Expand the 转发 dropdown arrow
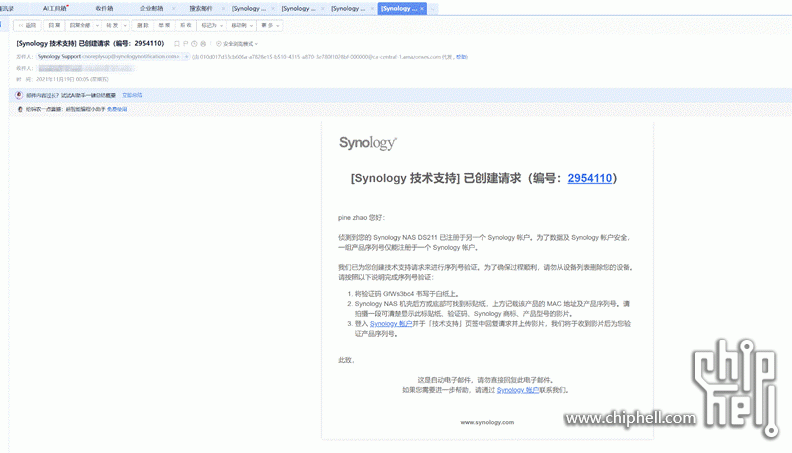 125,25
